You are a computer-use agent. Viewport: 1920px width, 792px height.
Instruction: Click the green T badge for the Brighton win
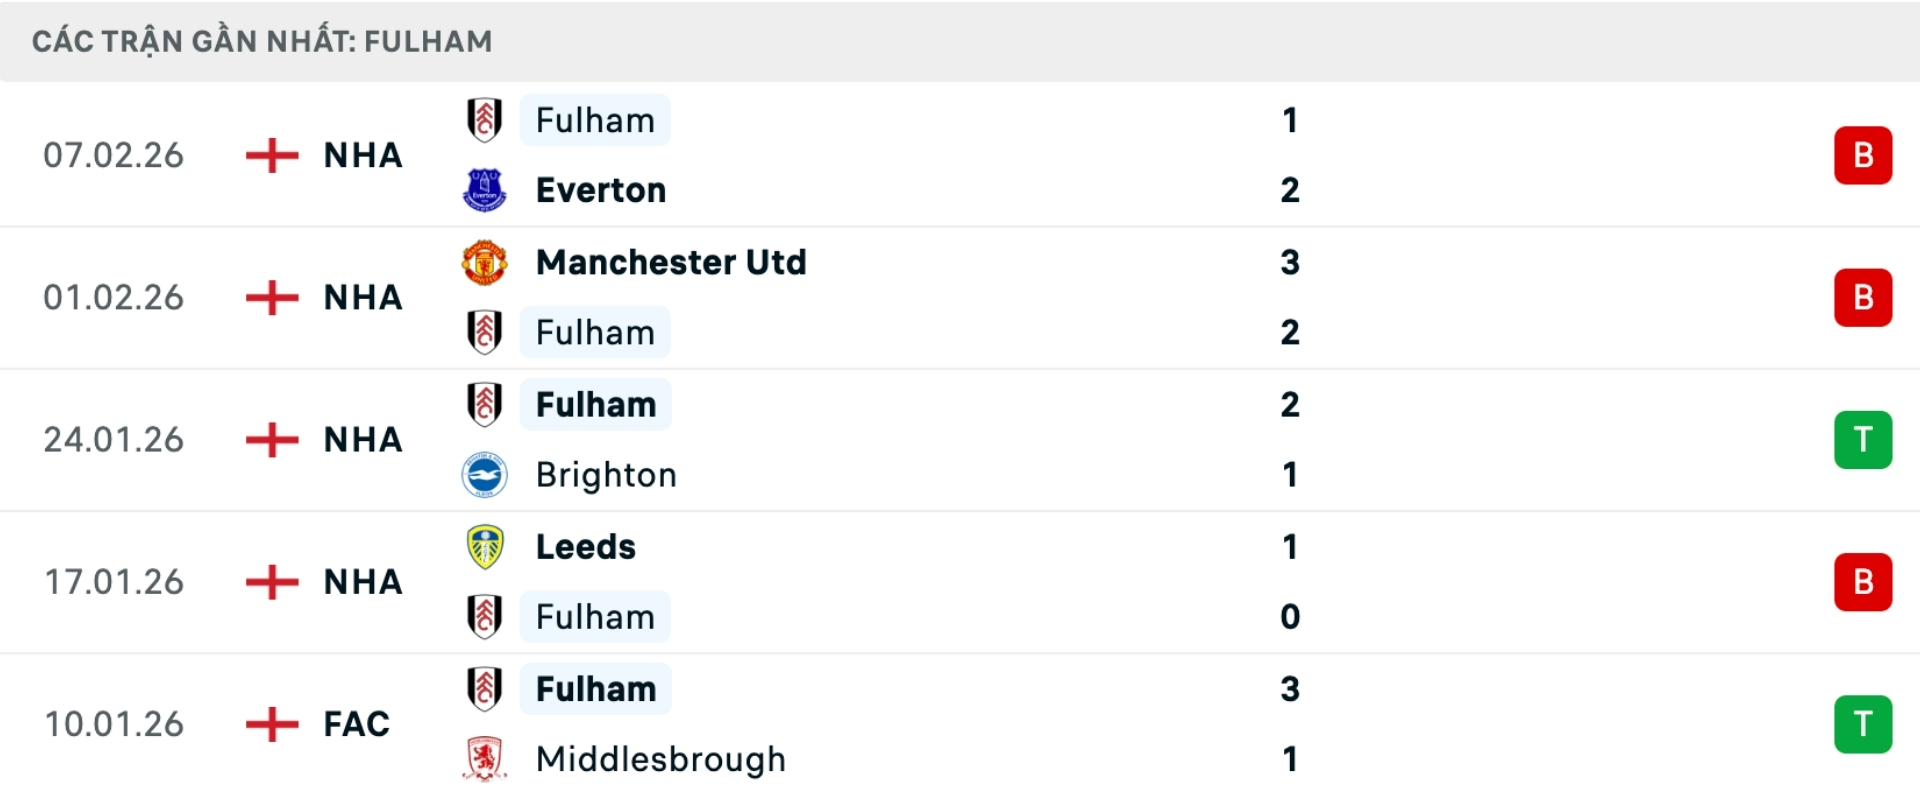point(1862,439)
